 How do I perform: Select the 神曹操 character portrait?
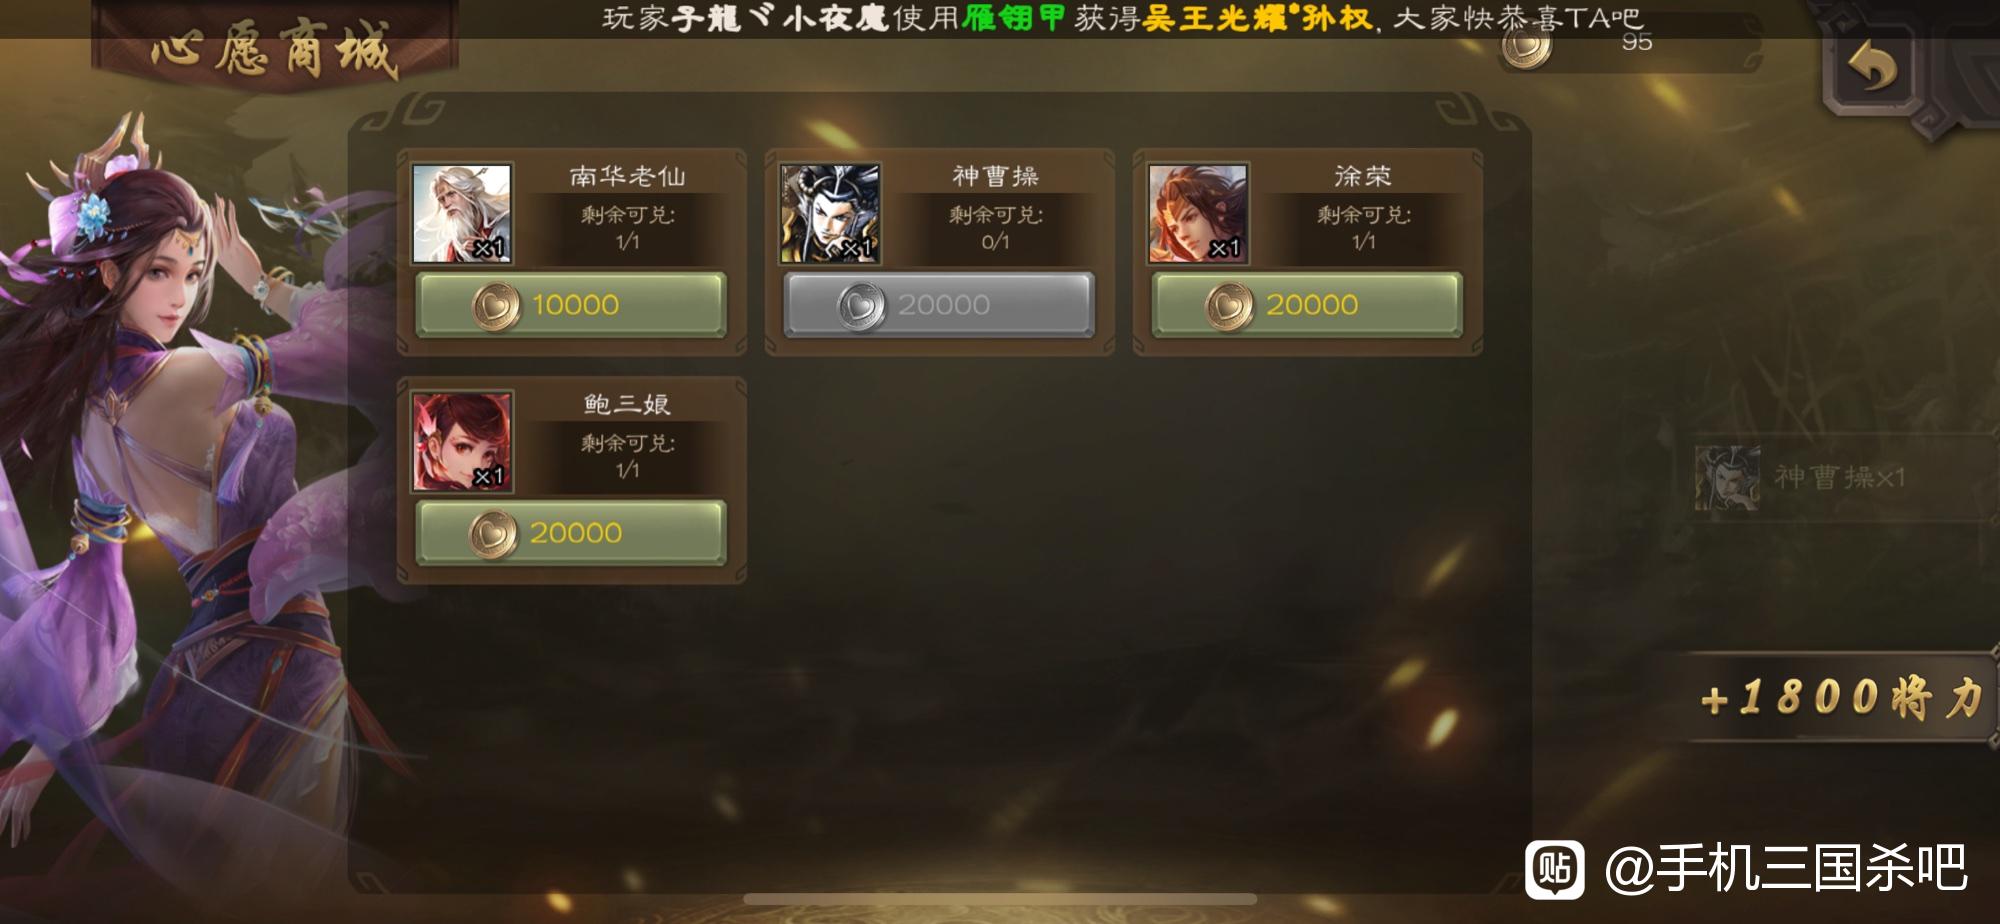click(830, 213)
